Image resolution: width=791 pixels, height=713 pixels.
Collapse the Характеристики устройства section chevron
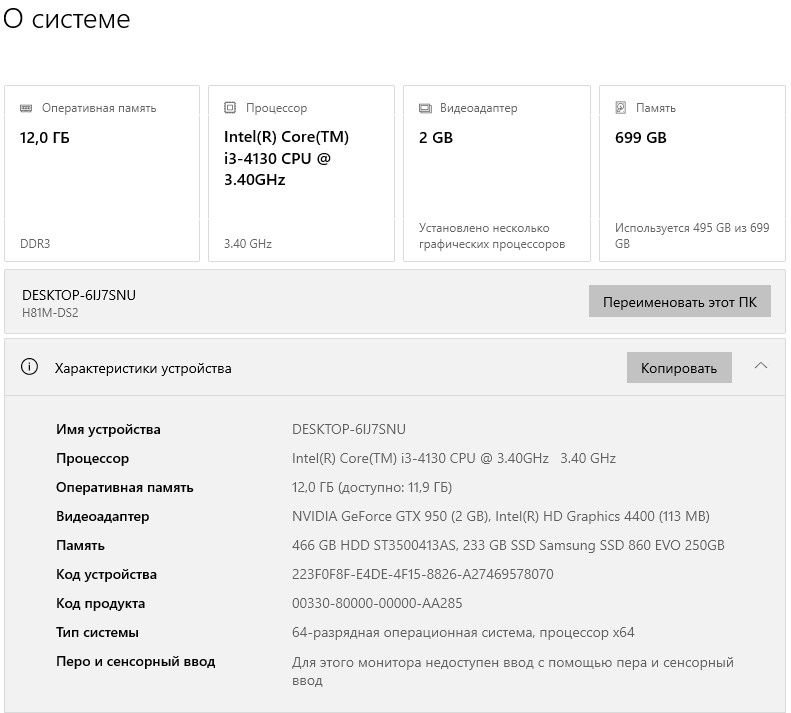tap(761, 366)
